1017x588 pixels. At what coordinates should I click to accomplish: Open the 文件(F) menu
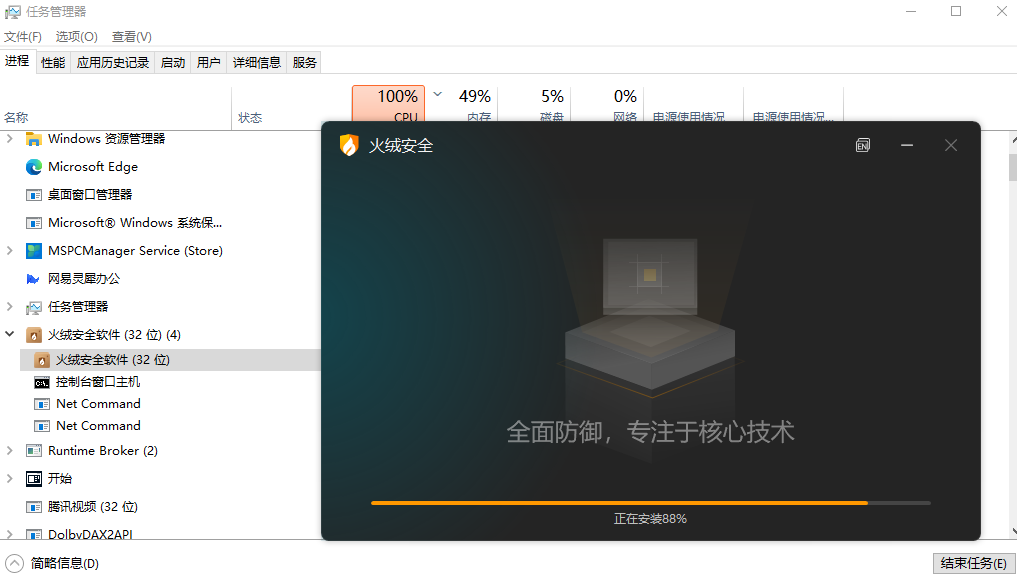pos(23,37)
